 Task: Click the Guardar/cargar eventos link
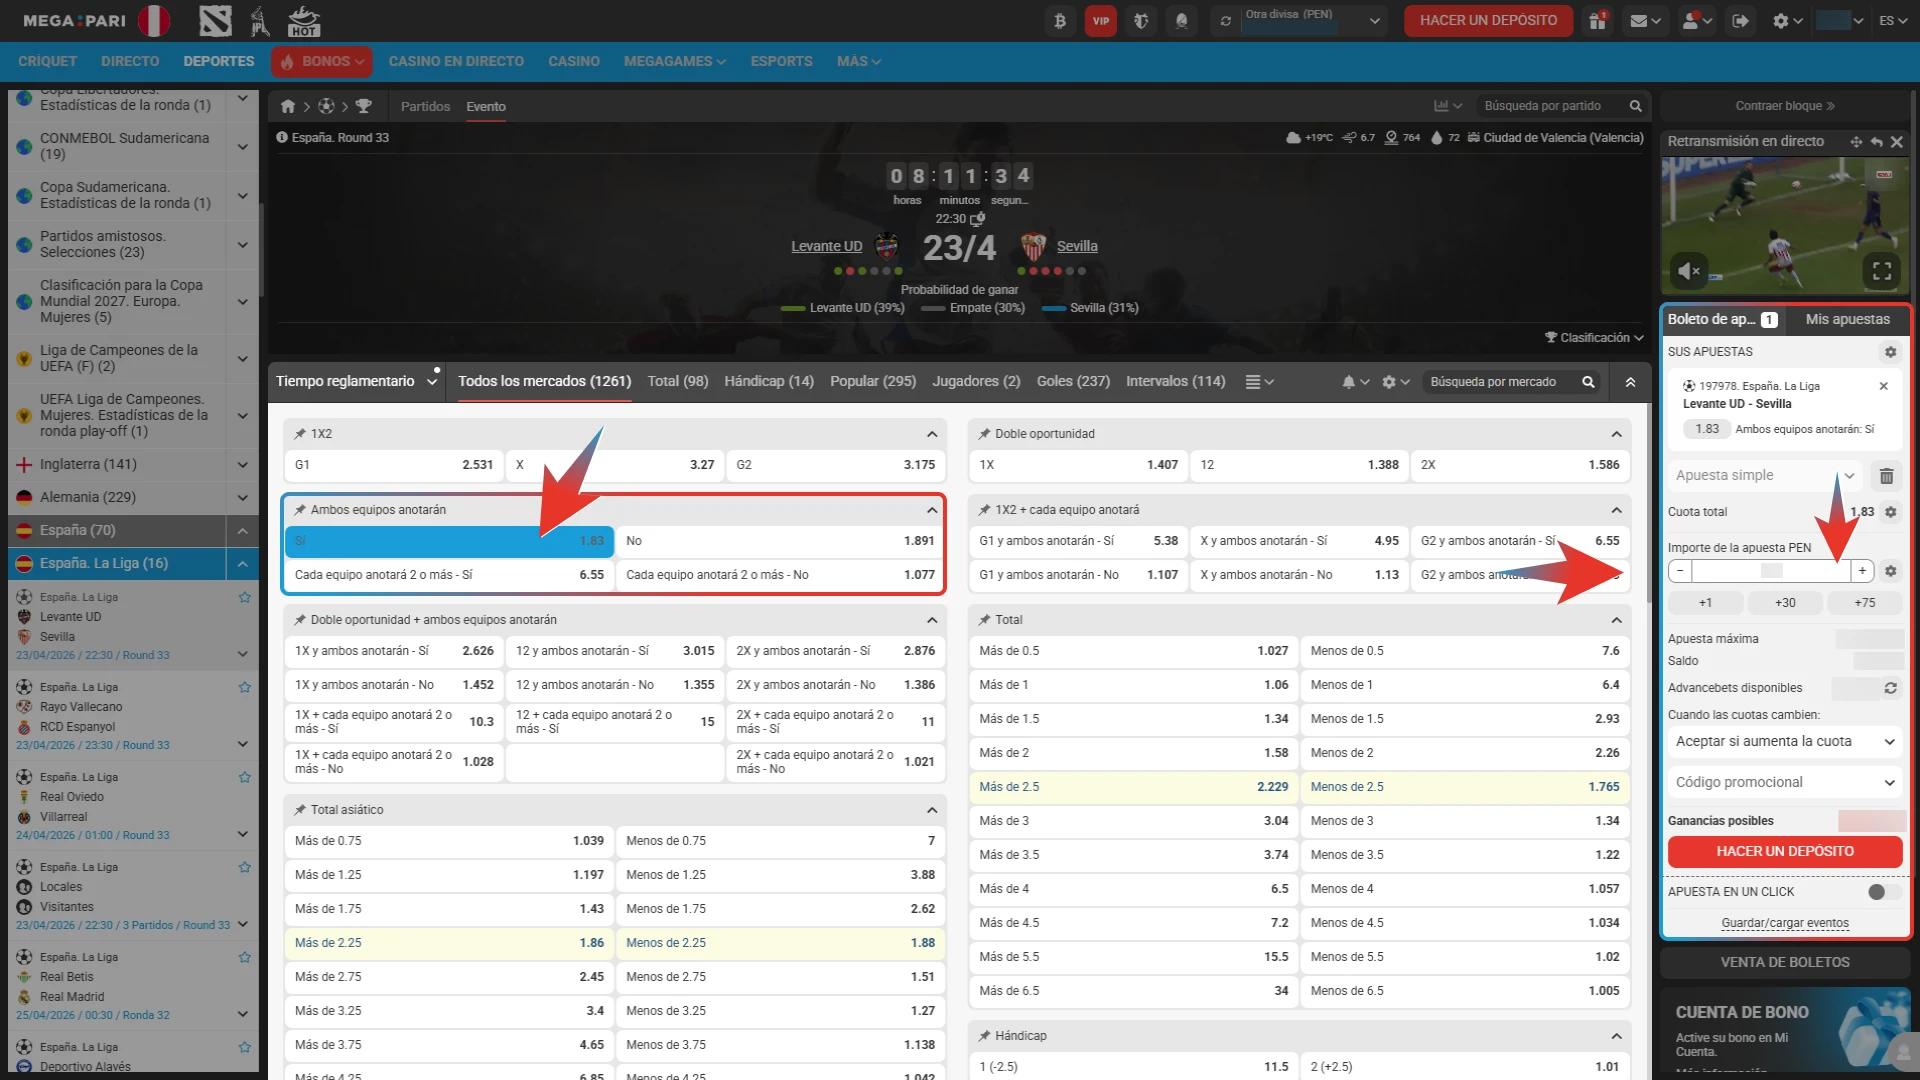click(x=1784, y=922)
